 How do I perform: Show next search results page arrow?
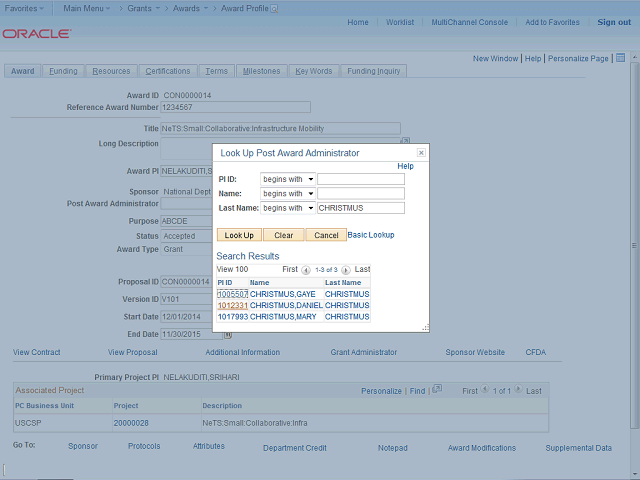point(345,270)
